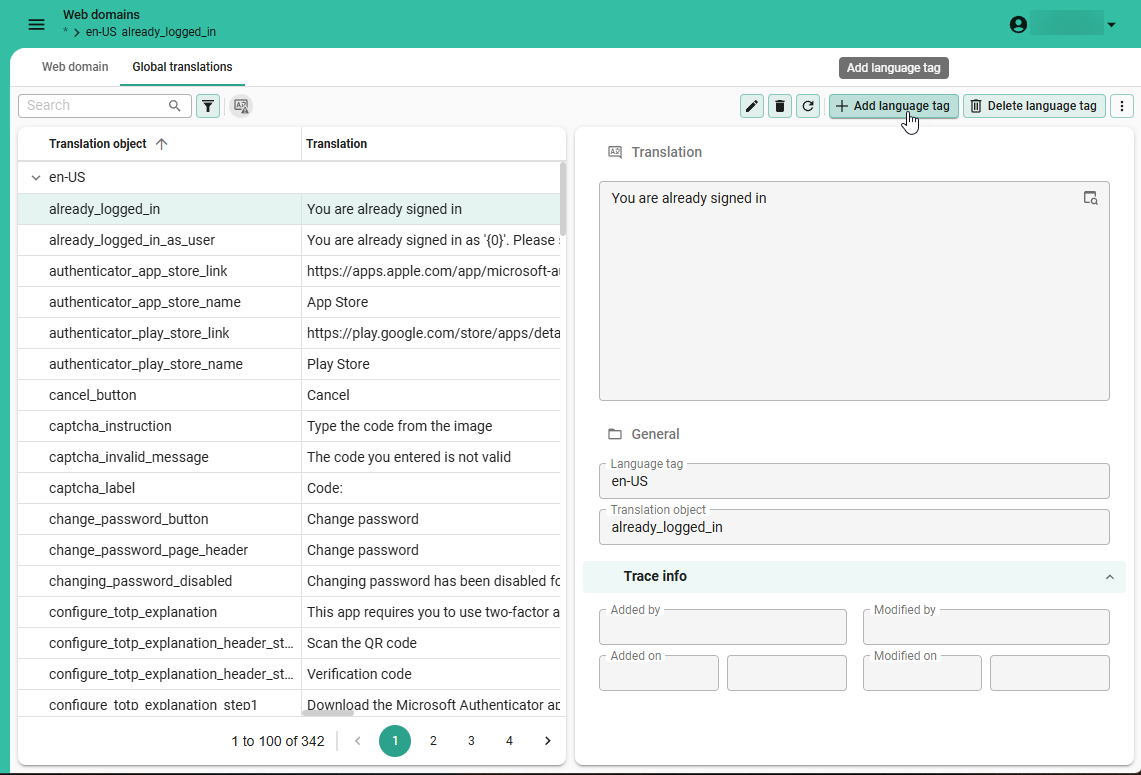Click the filter icon next to search

(208, 106)
